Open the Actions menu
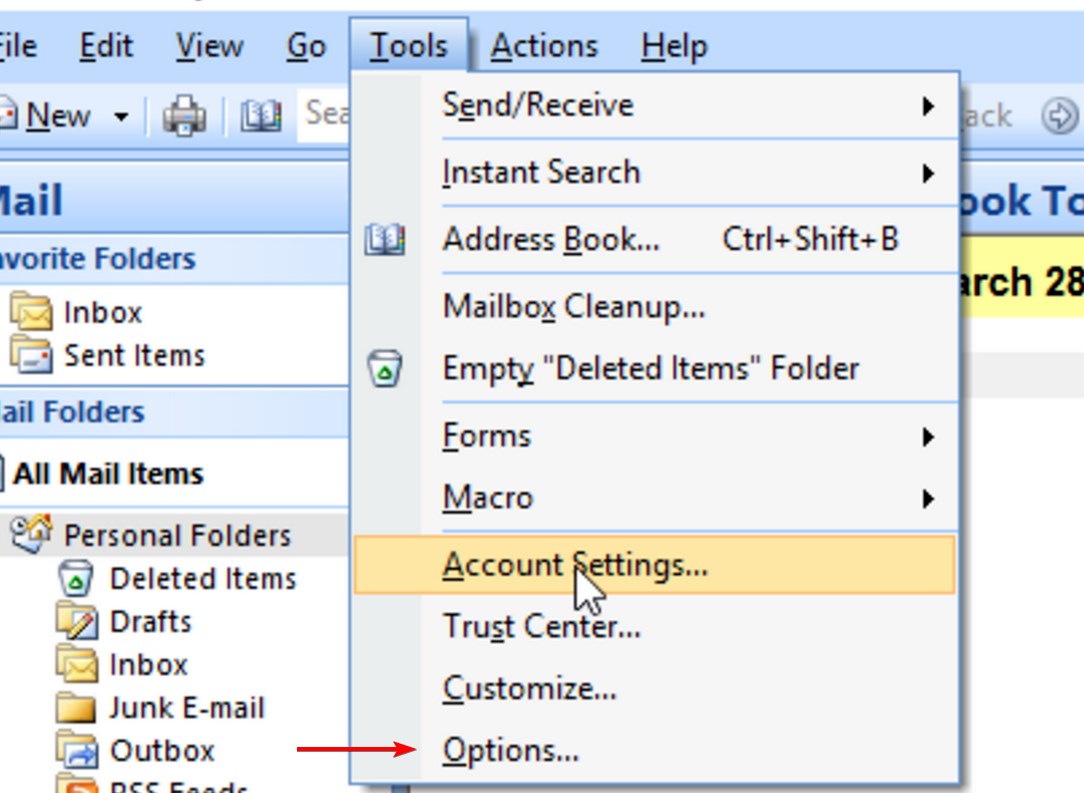 click(544, 46)
